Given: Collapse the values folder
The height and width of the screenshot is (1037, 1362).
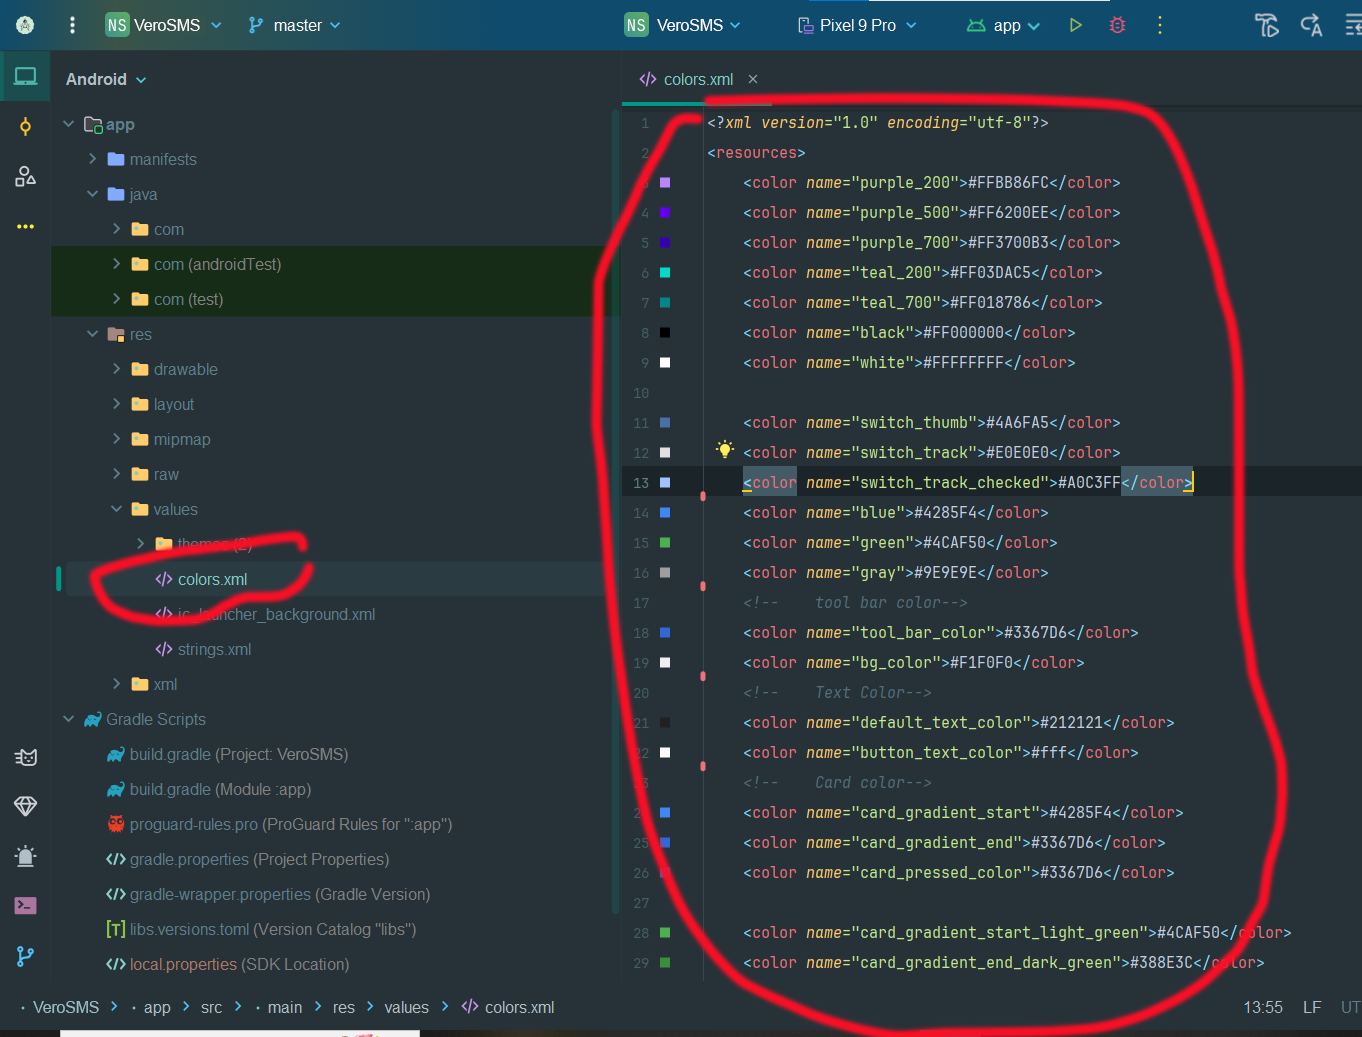Looking at the screenshot, I should coord(116,508).
